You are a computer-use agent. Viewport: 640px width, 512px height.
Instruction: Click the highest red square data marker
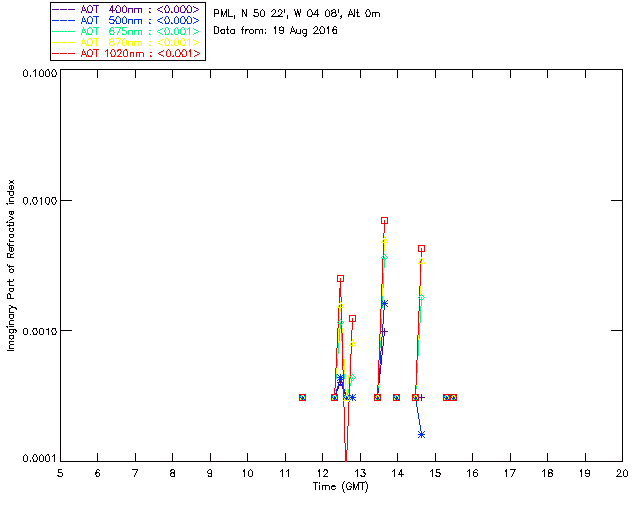pos(384,220)
